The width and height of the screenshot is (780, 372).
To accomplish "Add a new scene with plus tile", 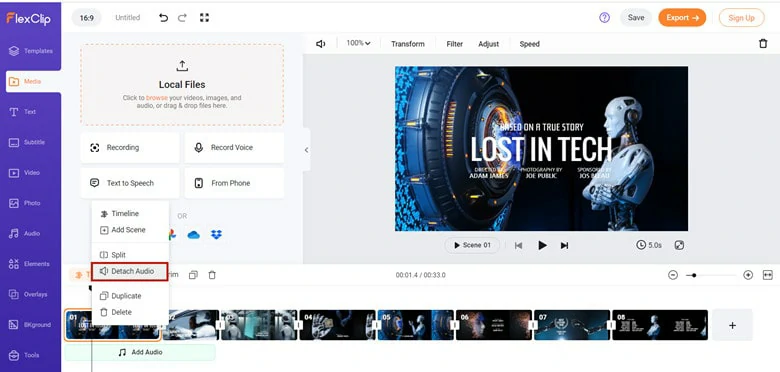I will pos(732,325).
